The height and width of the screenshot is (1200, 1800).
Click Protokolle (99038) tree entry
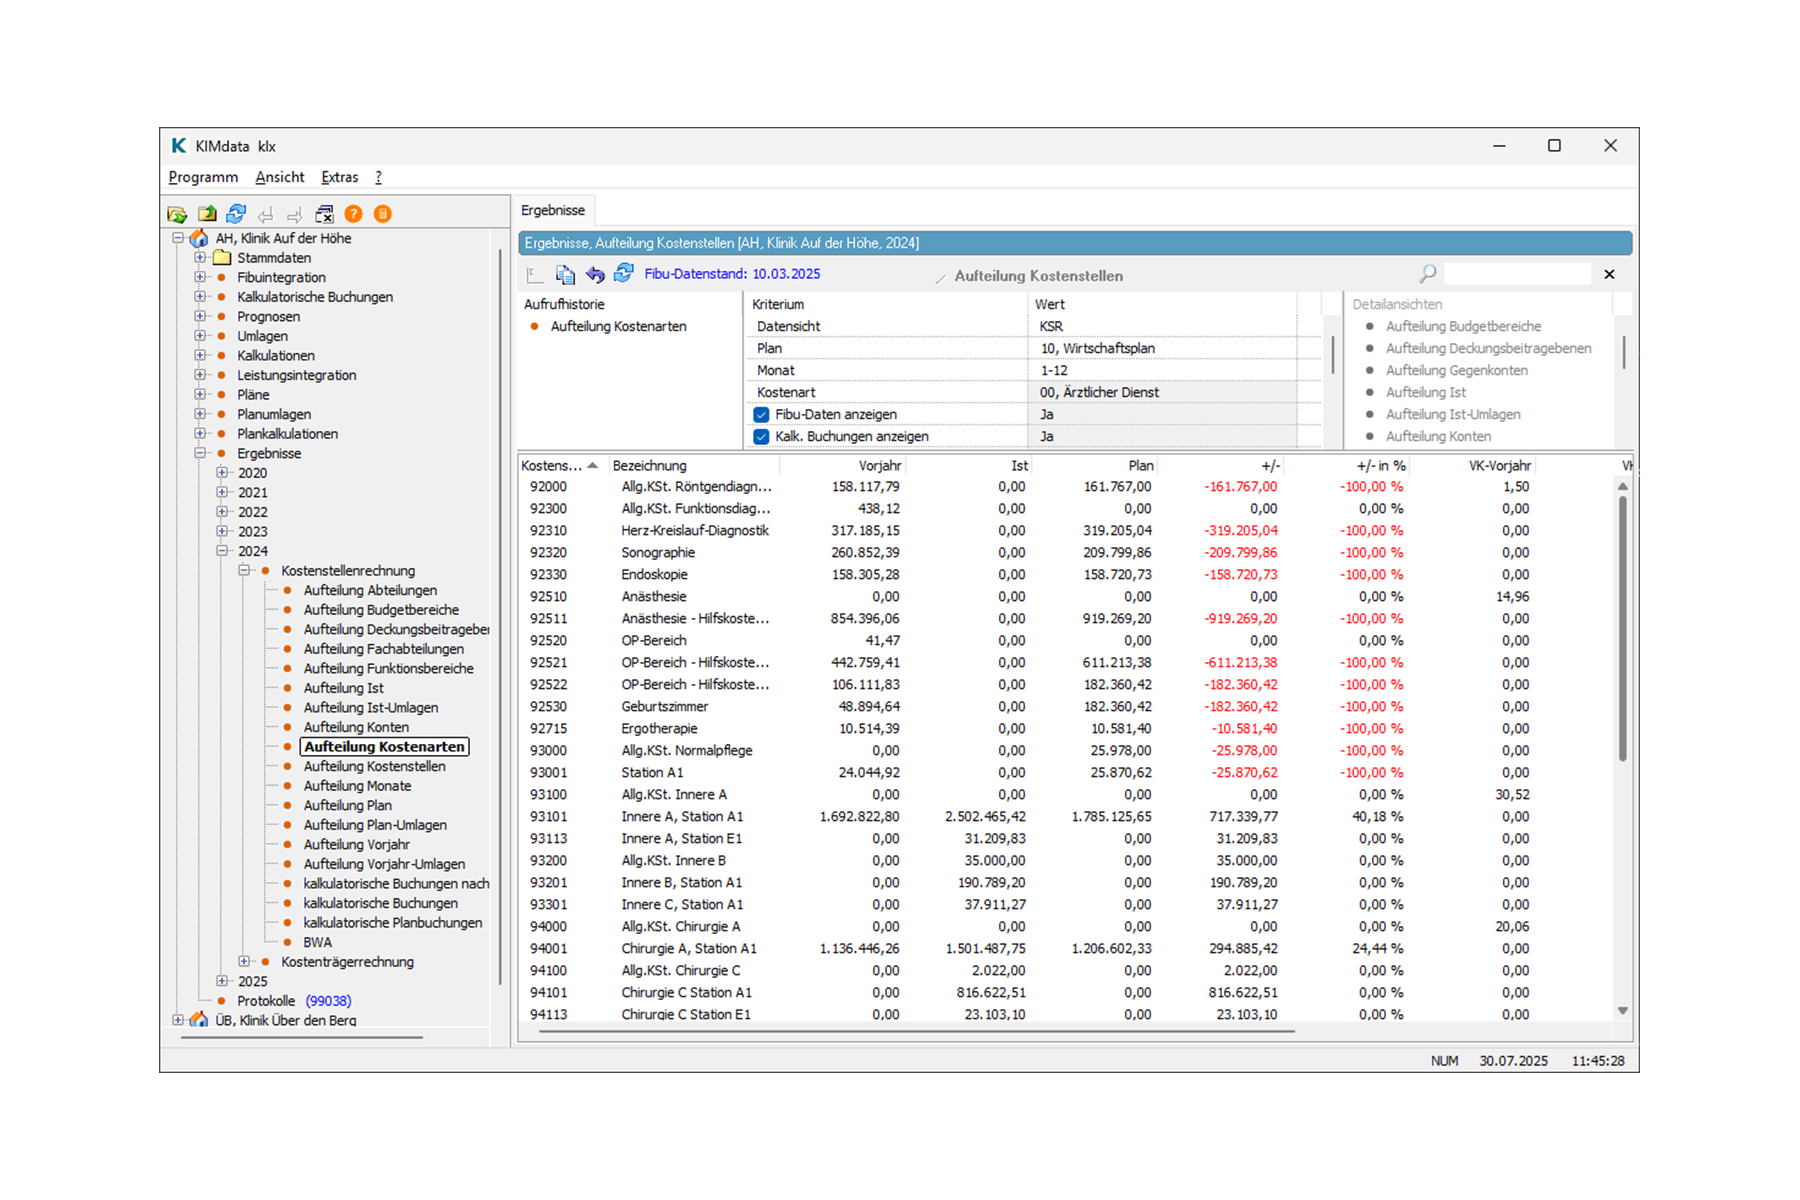tap(294, 1000)
